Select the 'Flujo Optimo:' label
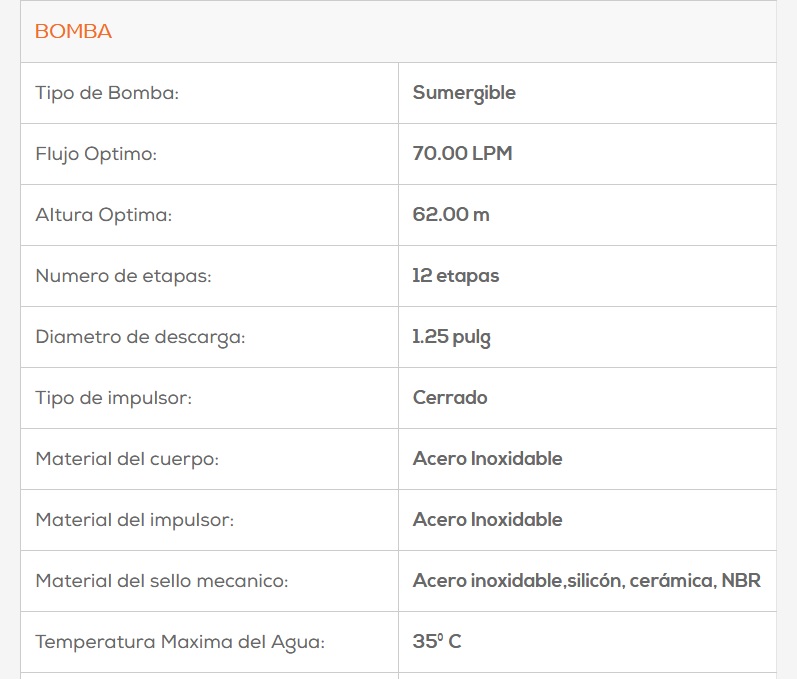The width and height of the screenshot is (797, 679). click(x=96, y=154)
